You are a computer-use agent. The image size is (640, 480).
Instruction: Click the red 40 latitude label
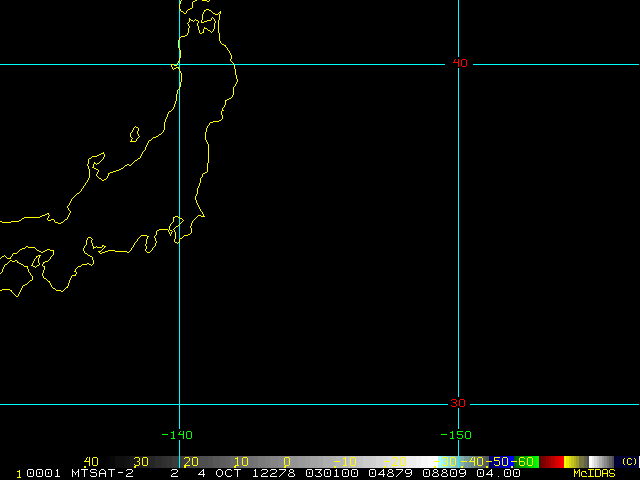[459, 63]
